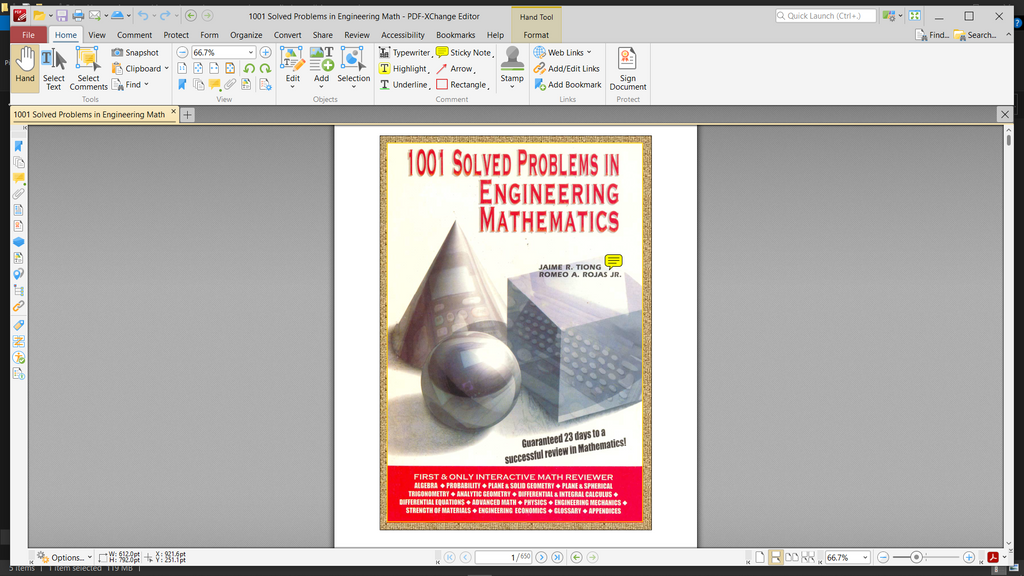This screenshot has width=1024, height=576.
Task: Open Attachments pane paperclip in sidebar
Action: click(18, 194)
